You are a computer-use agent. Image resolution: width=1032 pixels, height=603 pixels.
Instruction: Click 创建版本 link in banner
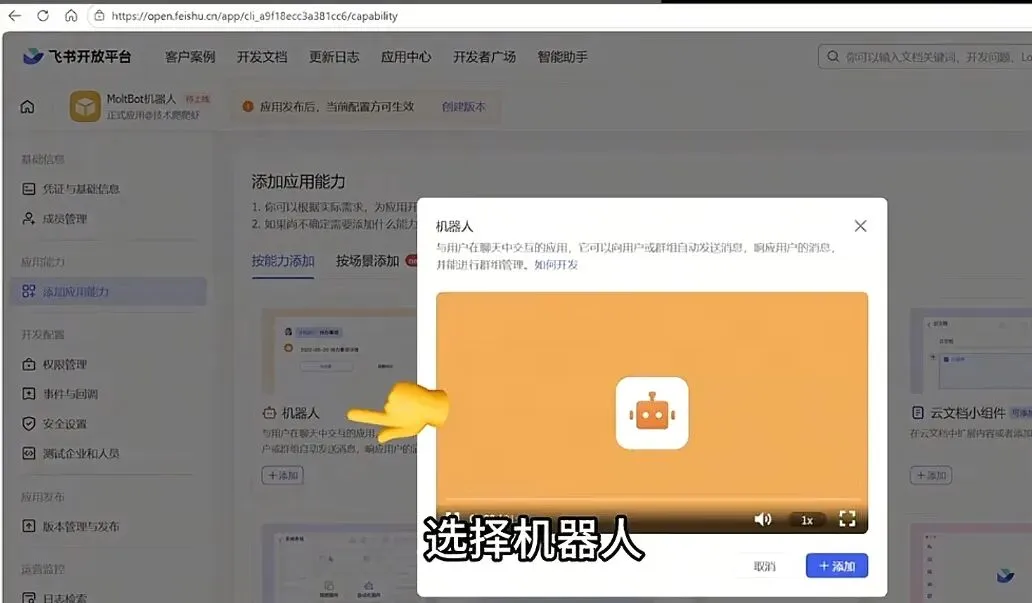pyautogui.click(x=464, y=107)
